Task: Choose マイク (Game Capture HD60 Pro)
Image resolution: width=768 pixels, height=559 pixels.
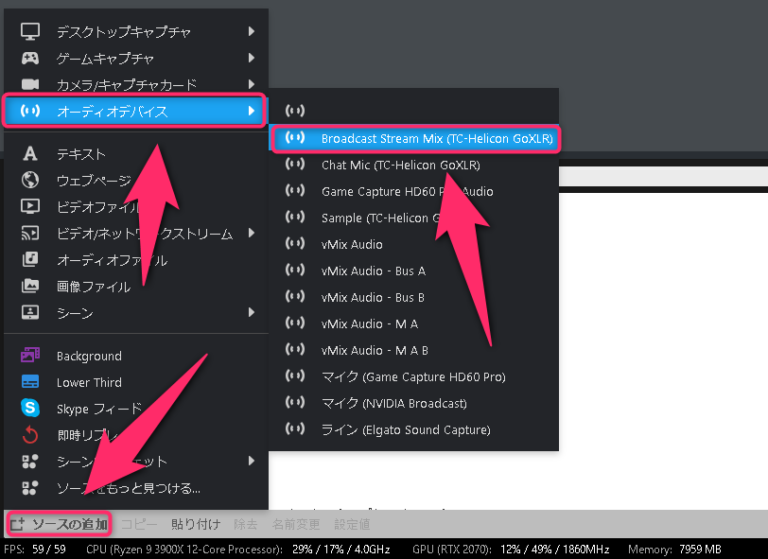Action: (x=414, y=377)
